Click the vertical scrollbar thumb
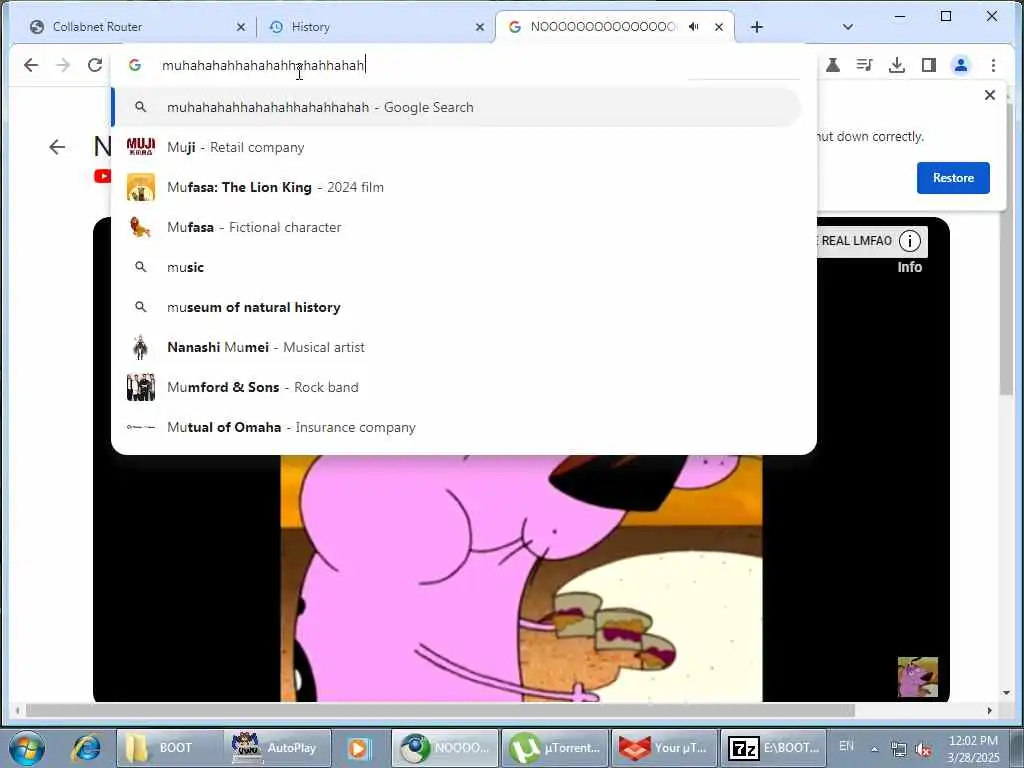The image size is (1024, 768). [1006, 248]
